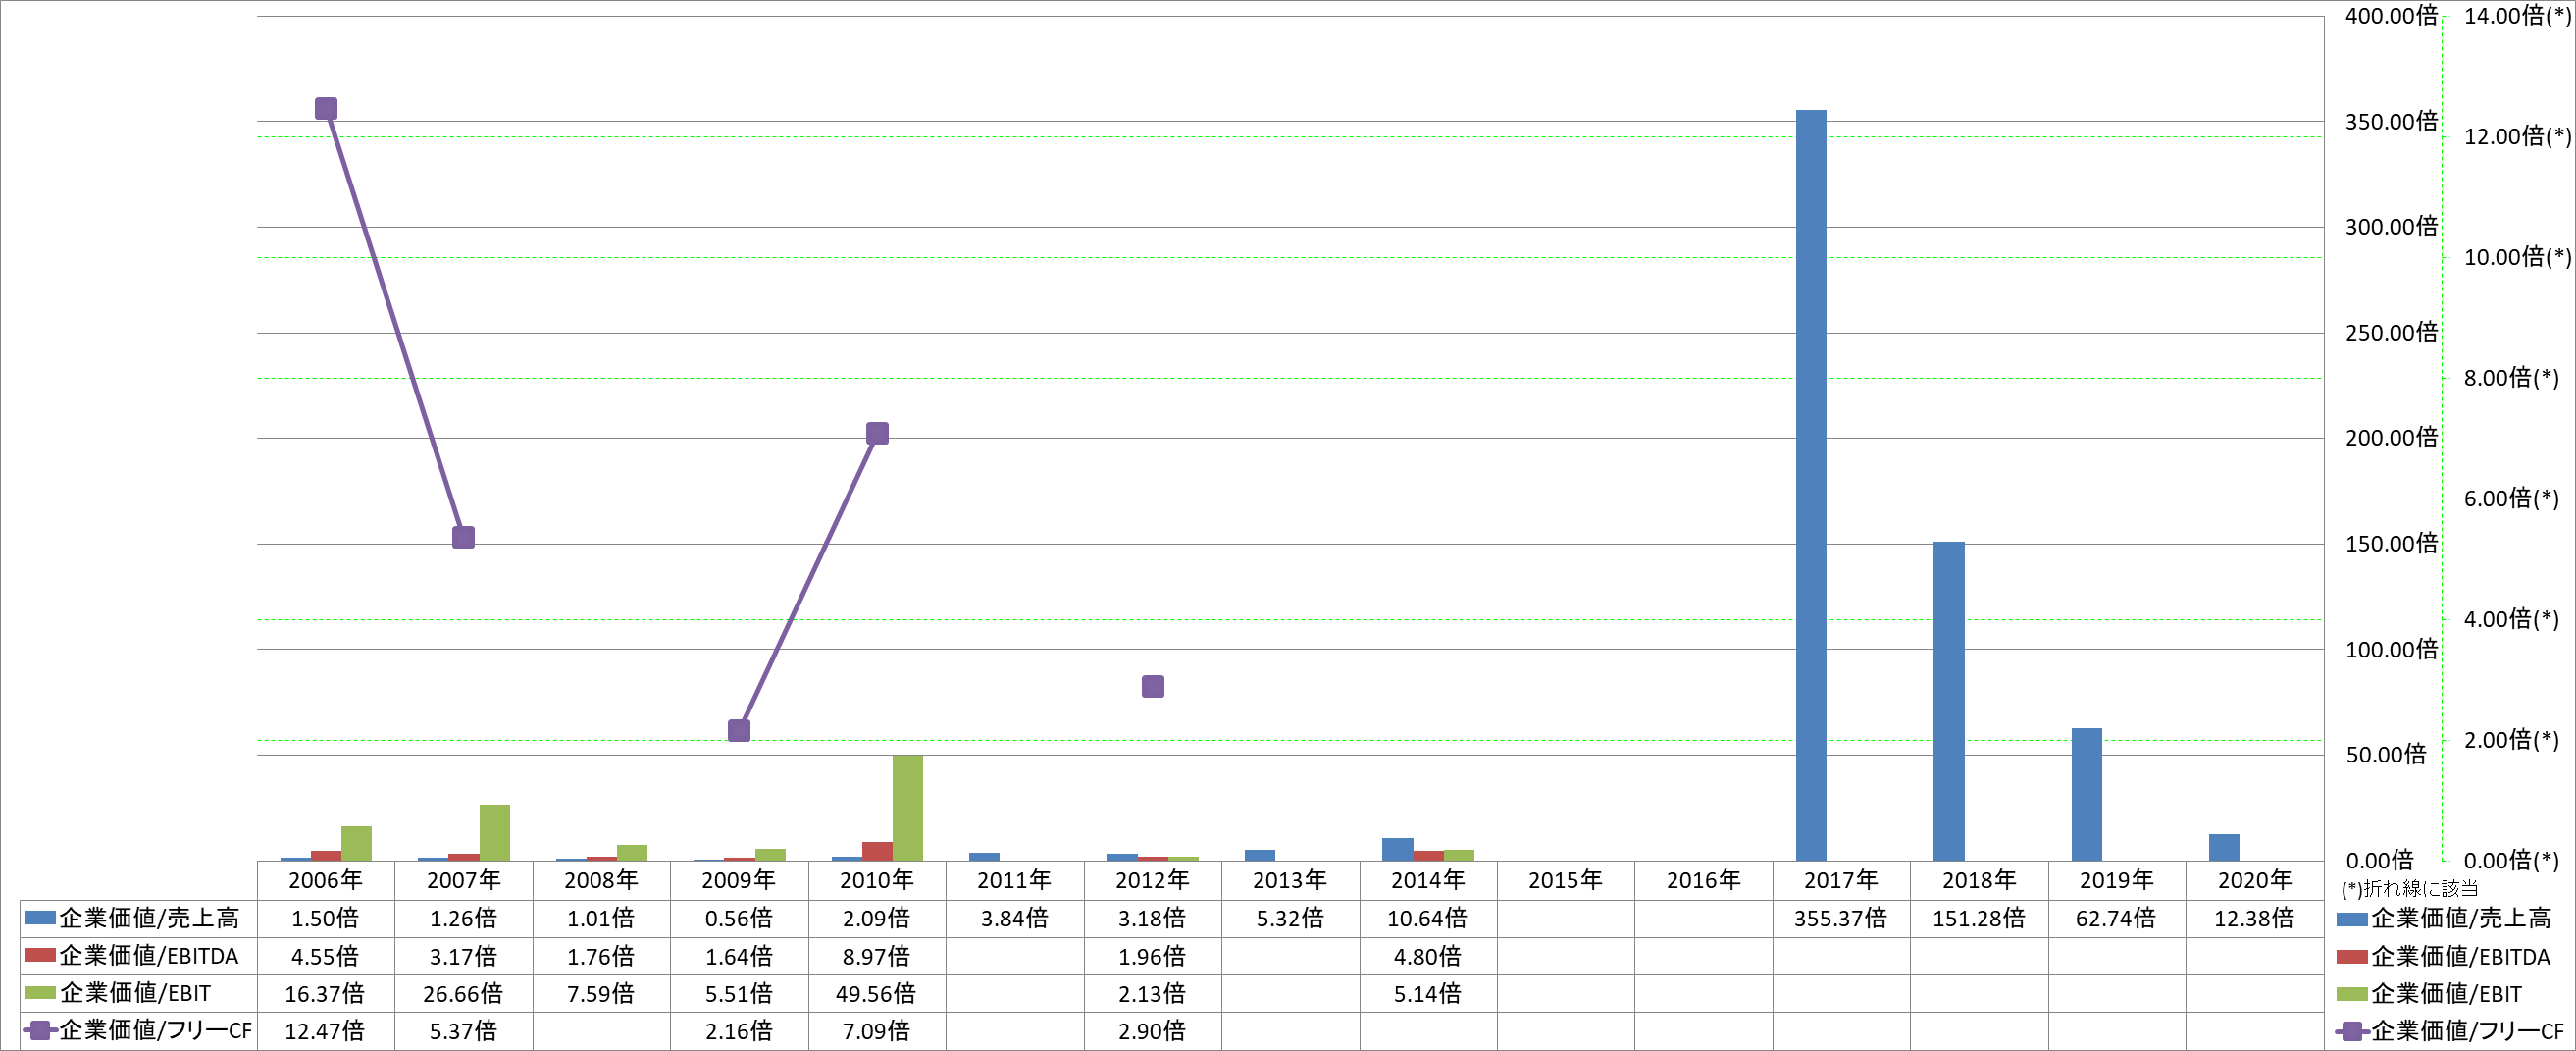
Task: Click the cell value 8.97倍
Action: [x=876, y=956]
